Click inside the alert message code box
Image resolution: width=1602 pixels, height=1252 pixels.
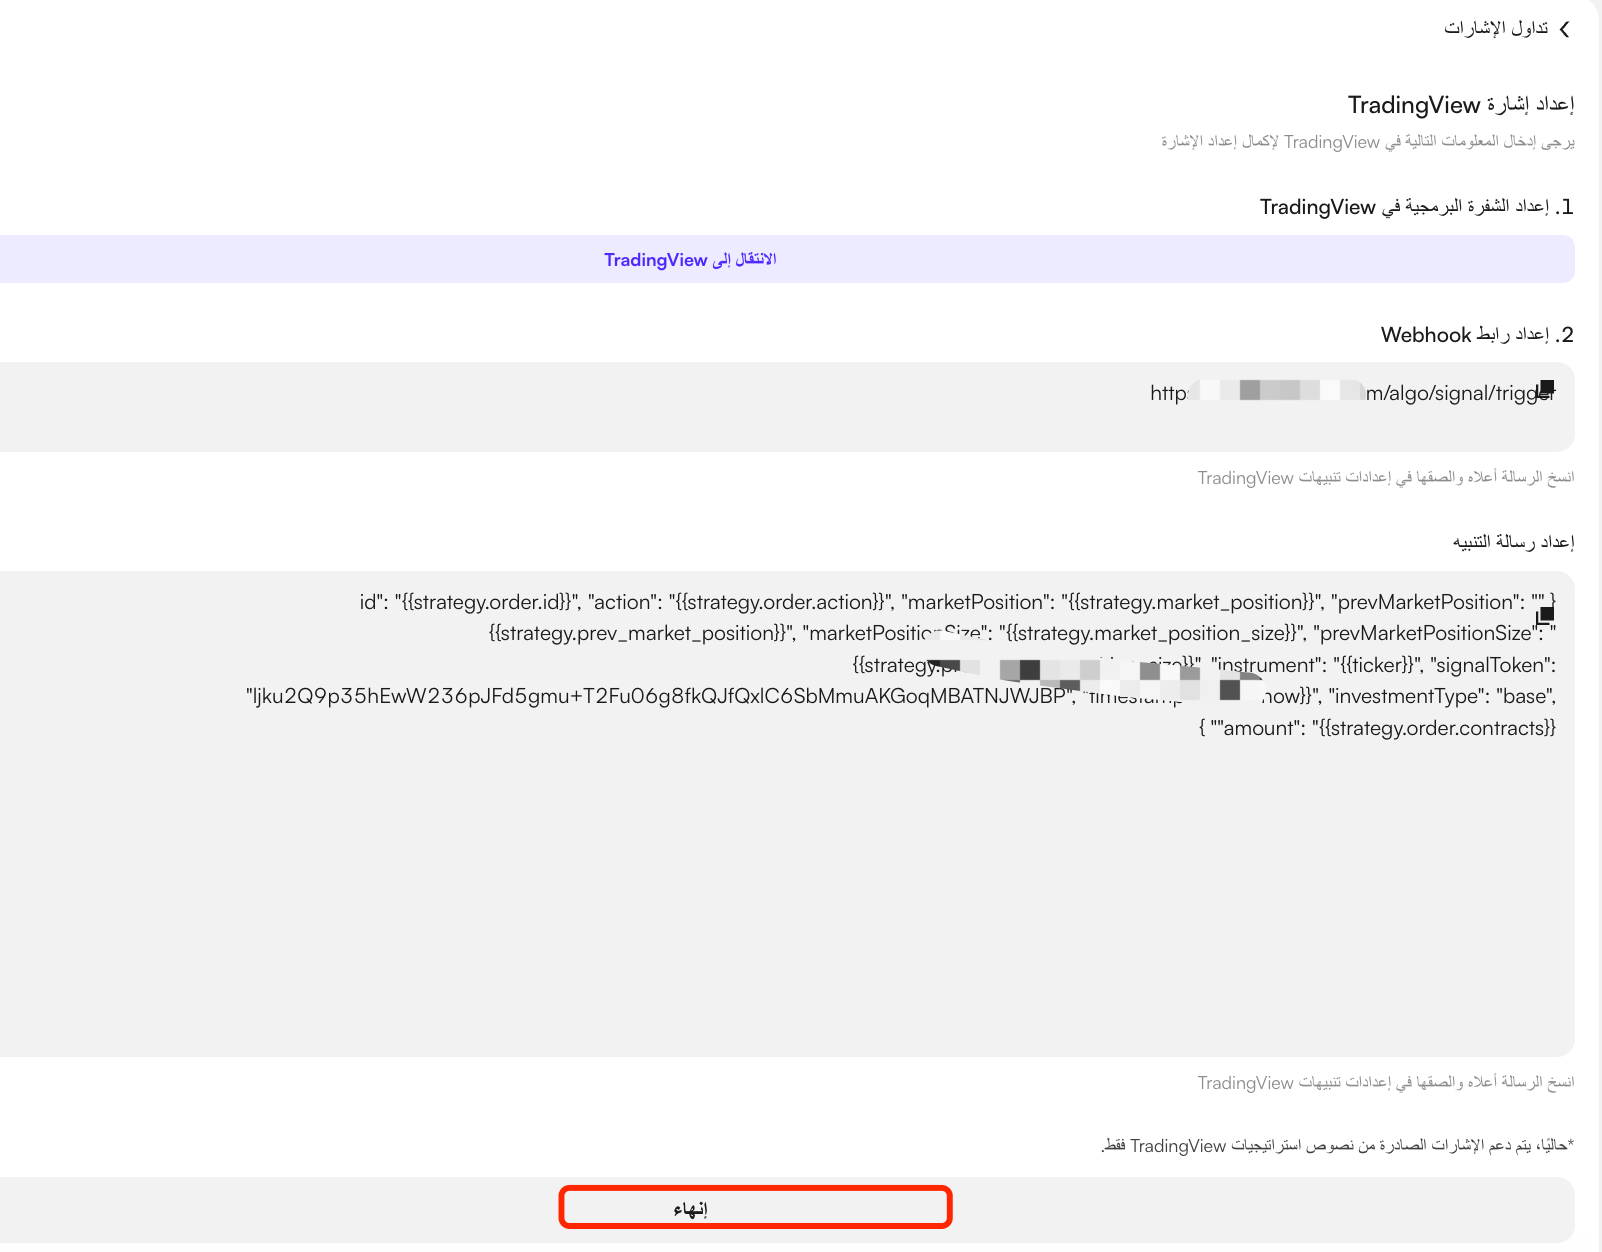787,814
